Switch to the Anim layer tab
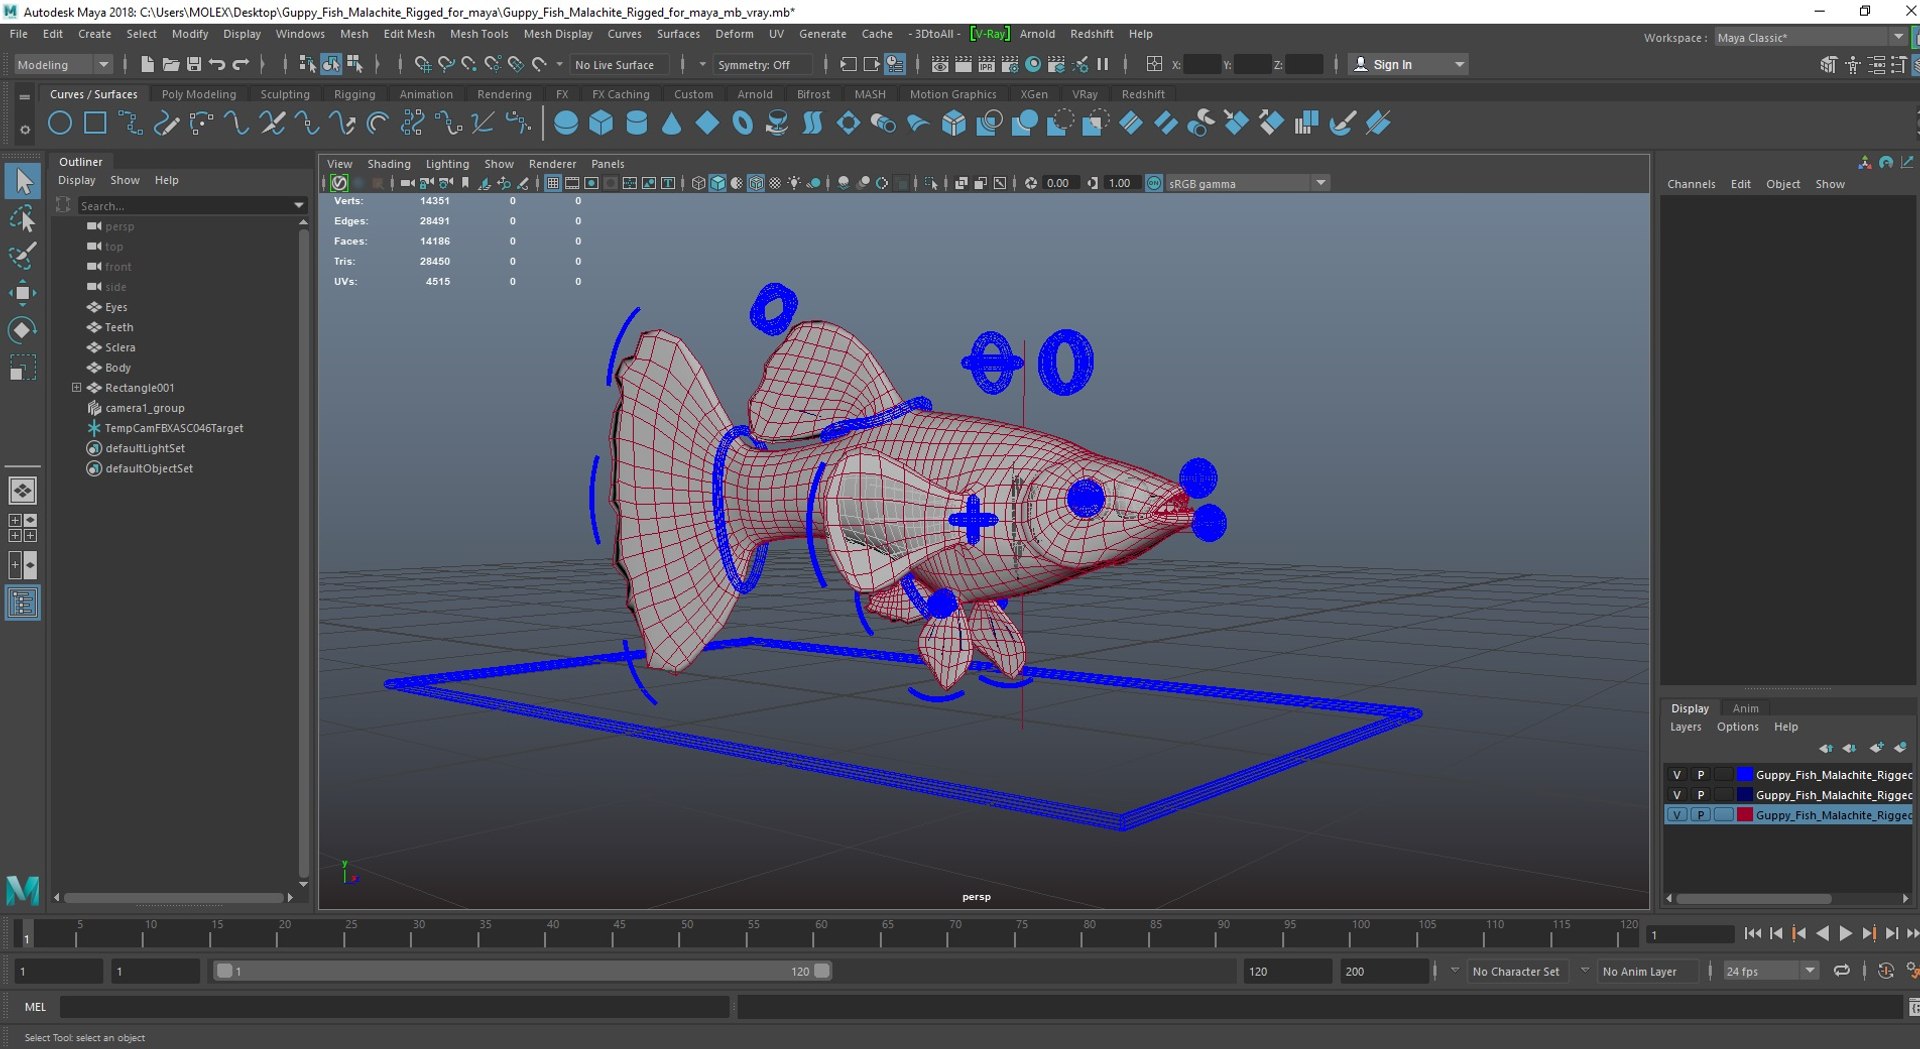Screen dimensions: 1920x1049 pos(1745,708)
